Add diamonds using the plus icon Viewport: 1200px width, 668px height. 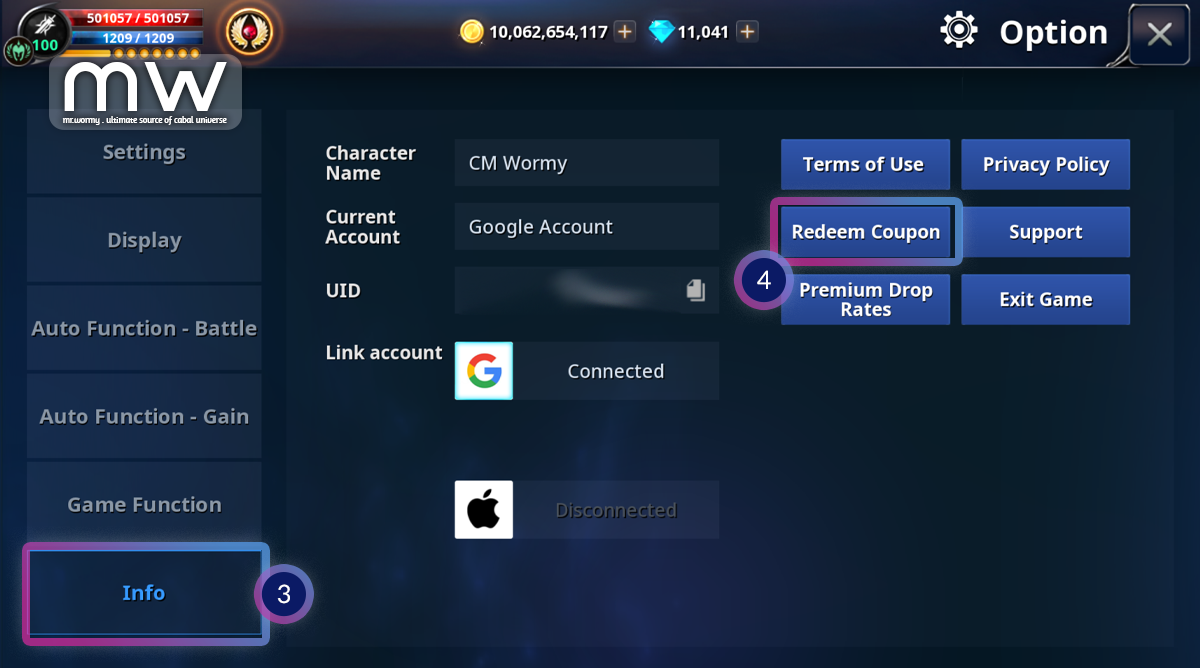[747, 32]
